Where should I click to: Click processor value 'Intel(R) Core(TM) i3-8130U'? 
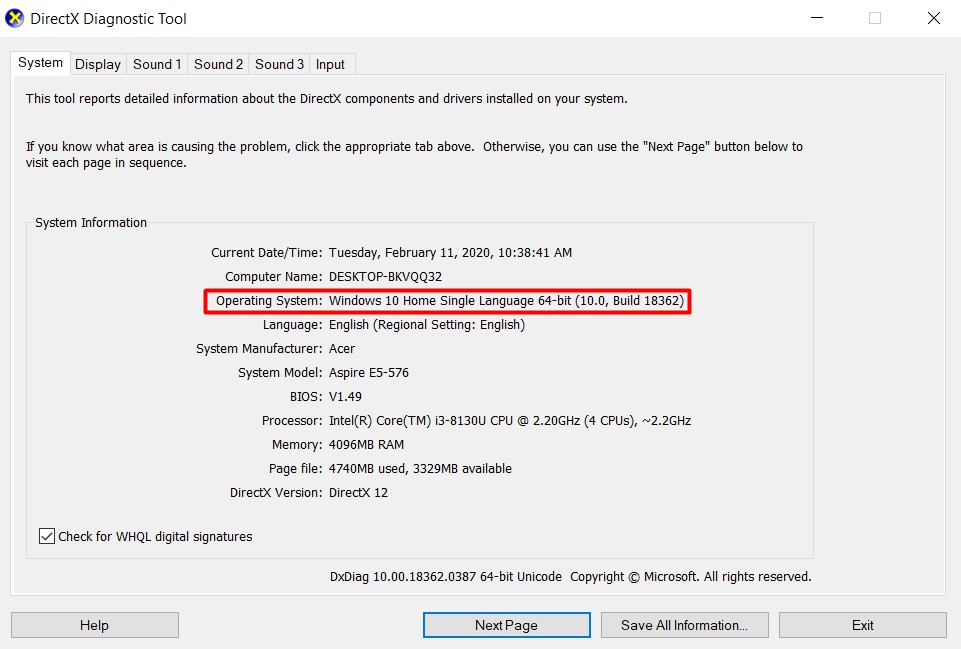pos(408,421)
